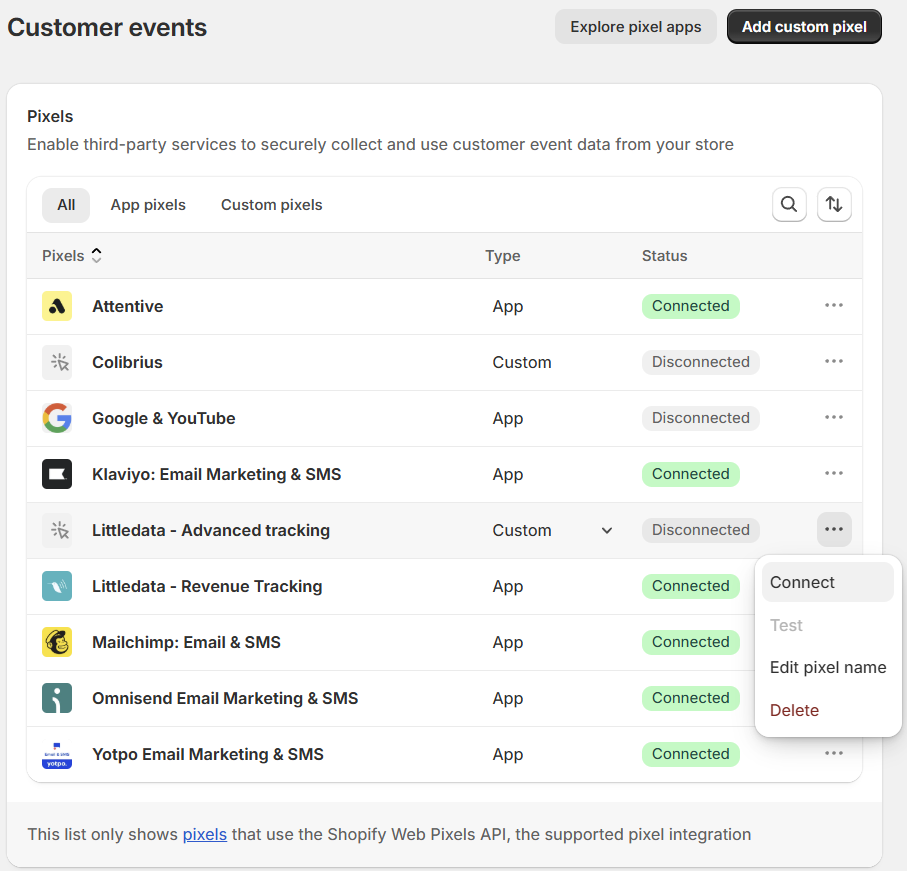Open the search pixels magnifier icon

[789, 204]
